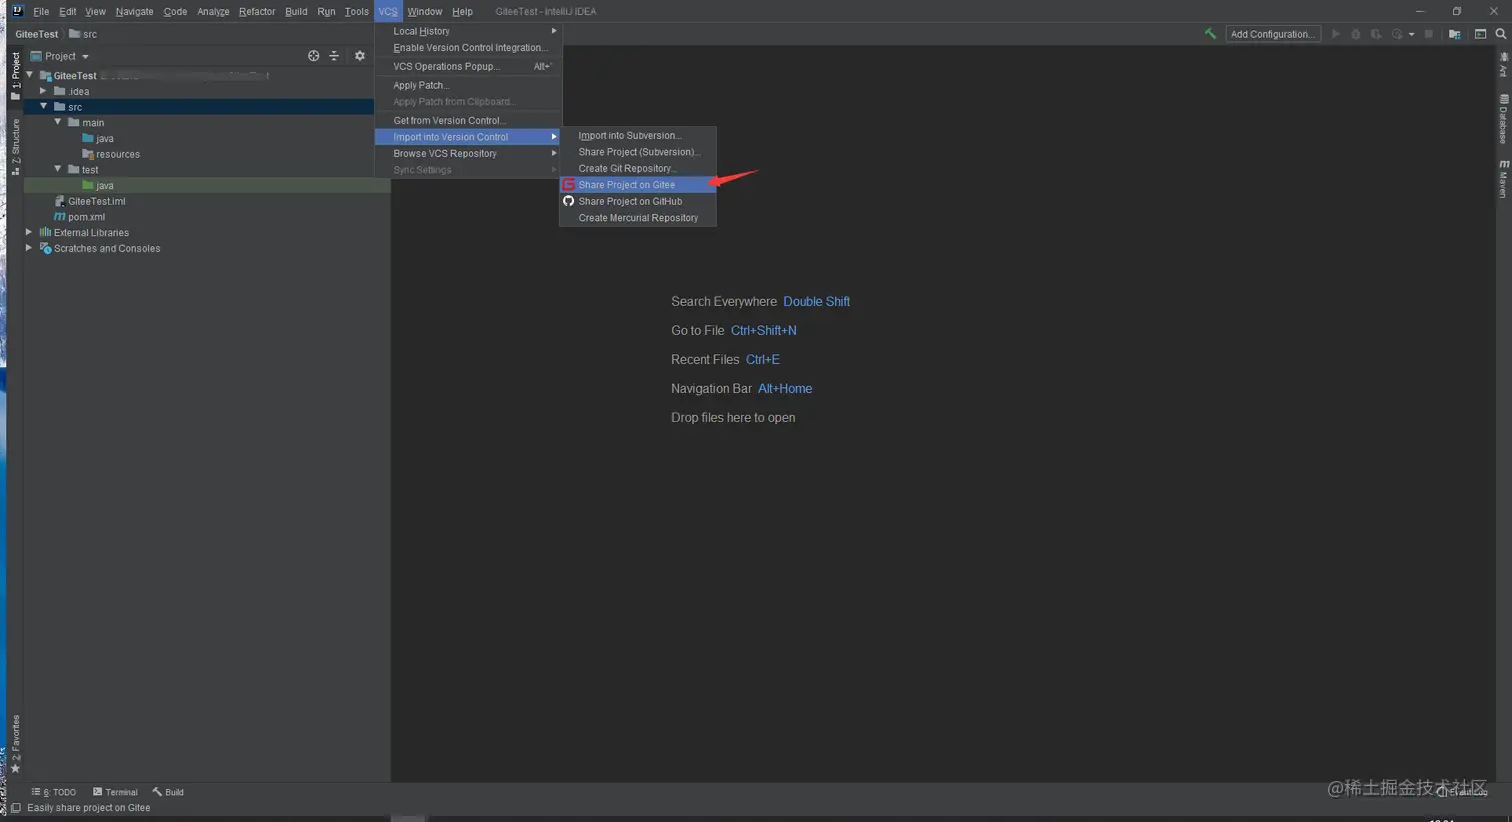1512x822 pixels.
Task: Click the Collapse All icon in Project panel
Action: click(x=334, y=56)
